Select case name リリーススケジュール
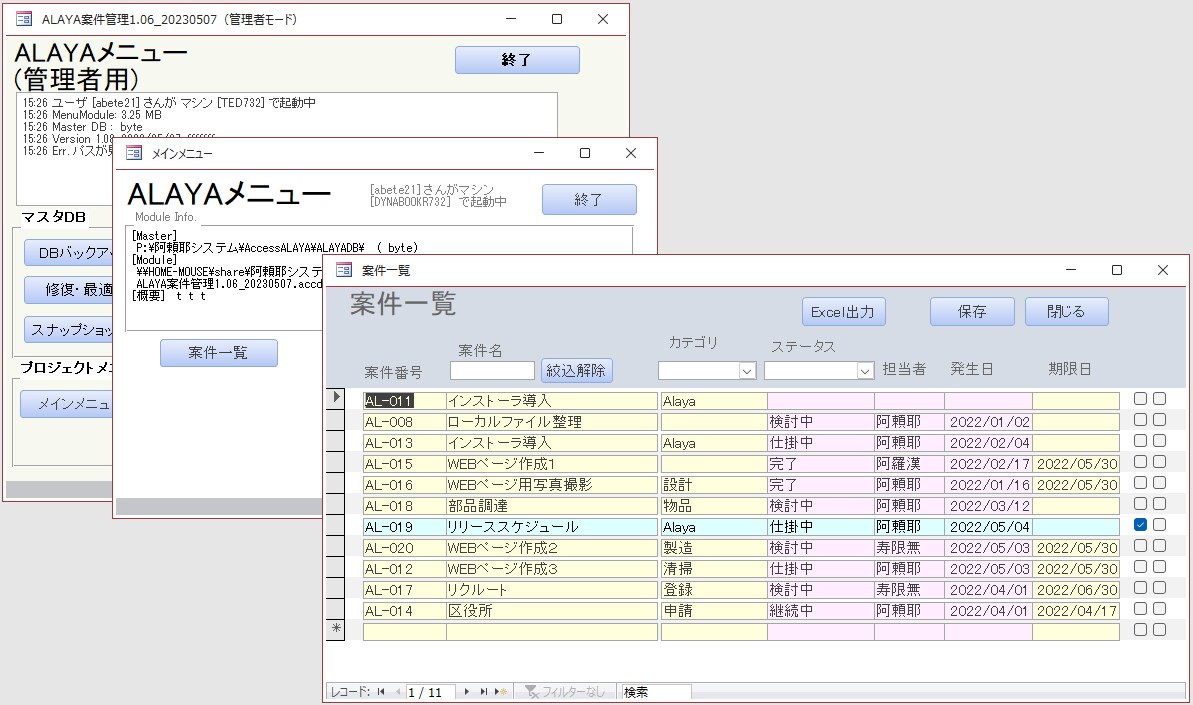Image resolution: width=1193 pixels, height=705 pixels. [x=552, y=527]
